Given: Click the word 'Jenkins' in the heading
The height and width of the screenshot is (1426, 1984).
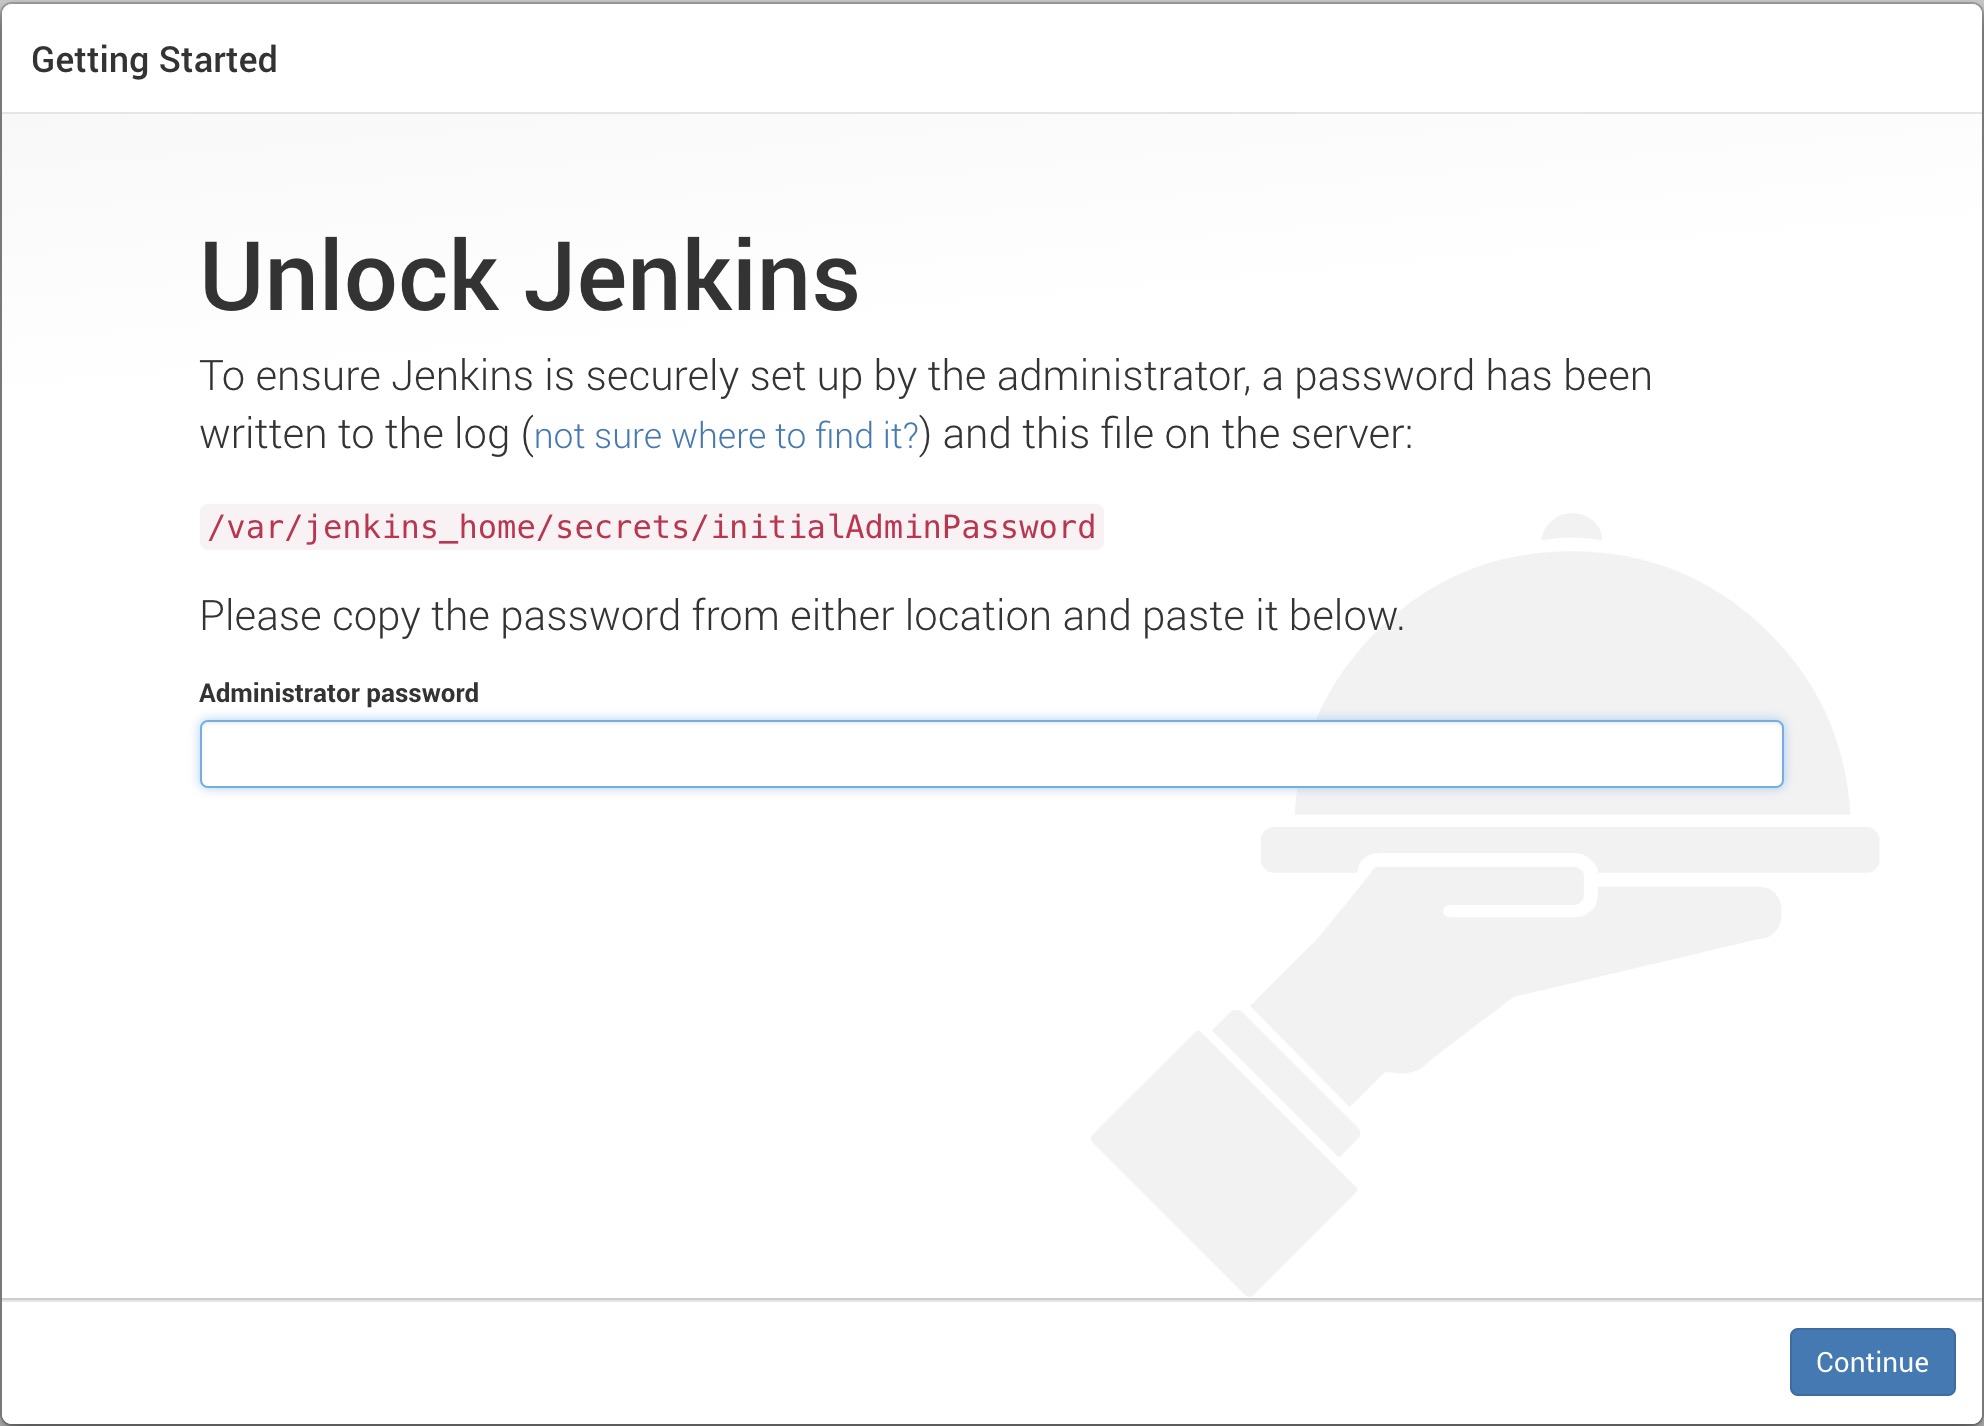Looking at the screenshot, I should [x=691, y=277].
